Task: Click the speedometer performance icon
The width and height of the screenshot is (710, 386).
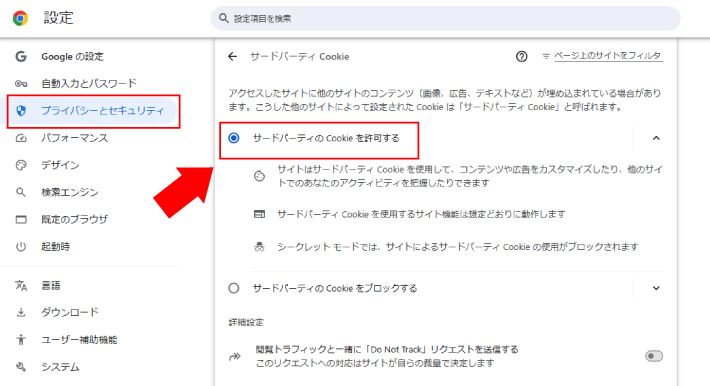Action: (x=21, y=138)
